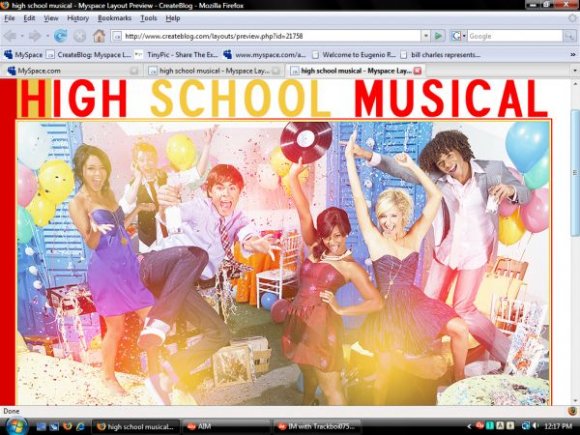Image resolution: width=580 pixels, height=435 pixels.
Task: Open the Bookmarks menu
Action: tap(114, 18)
